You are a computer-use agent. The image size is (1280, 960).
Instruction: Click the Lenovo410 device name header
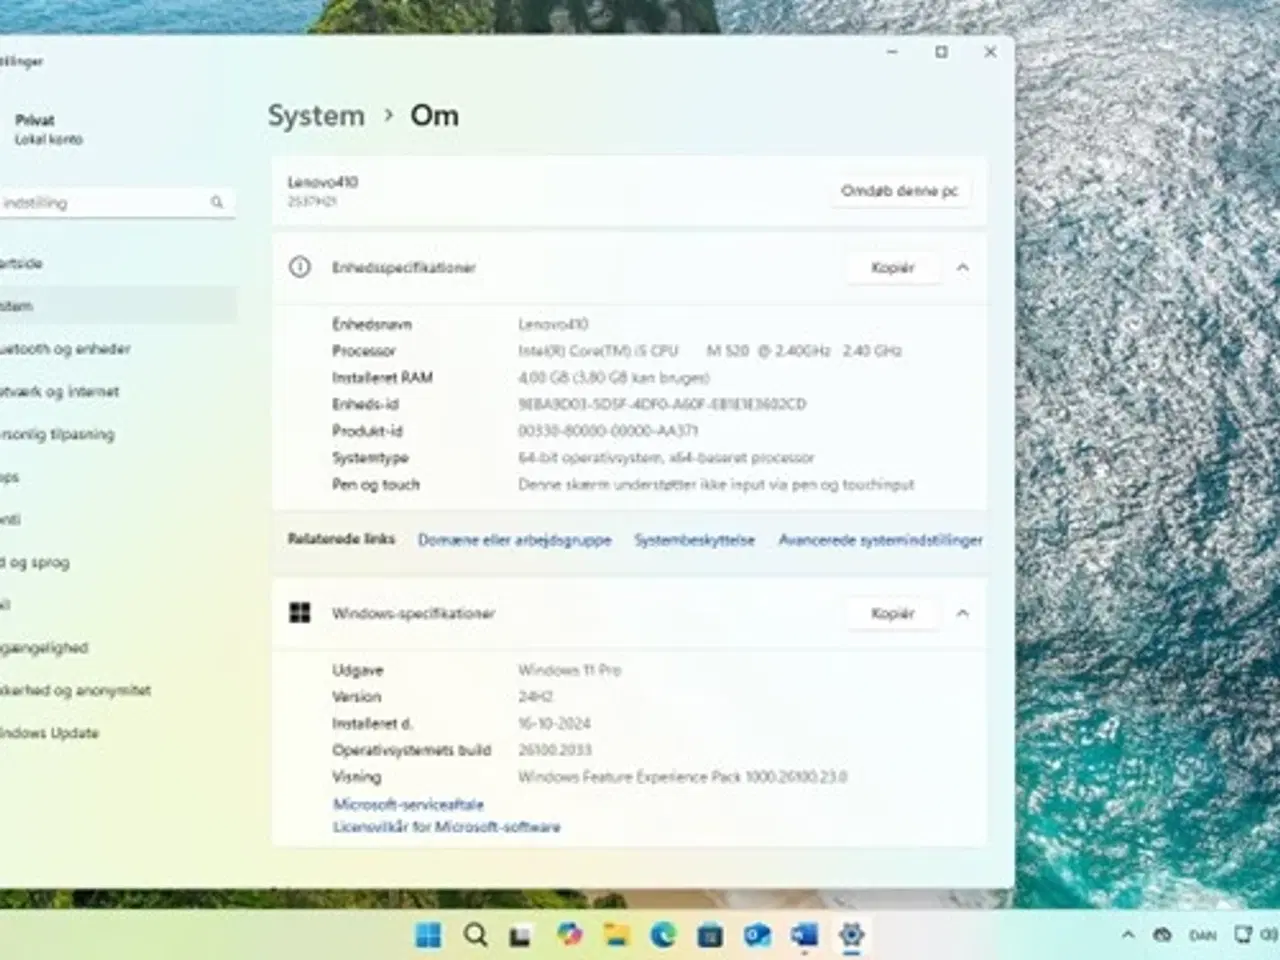(322, 182)
